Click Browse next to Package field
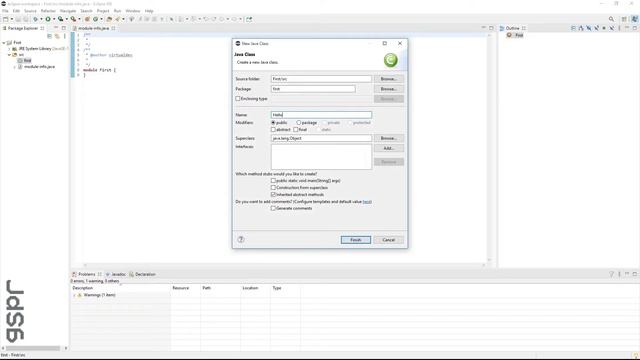Viewport: 640px width, 360px height. pos(389,89)
